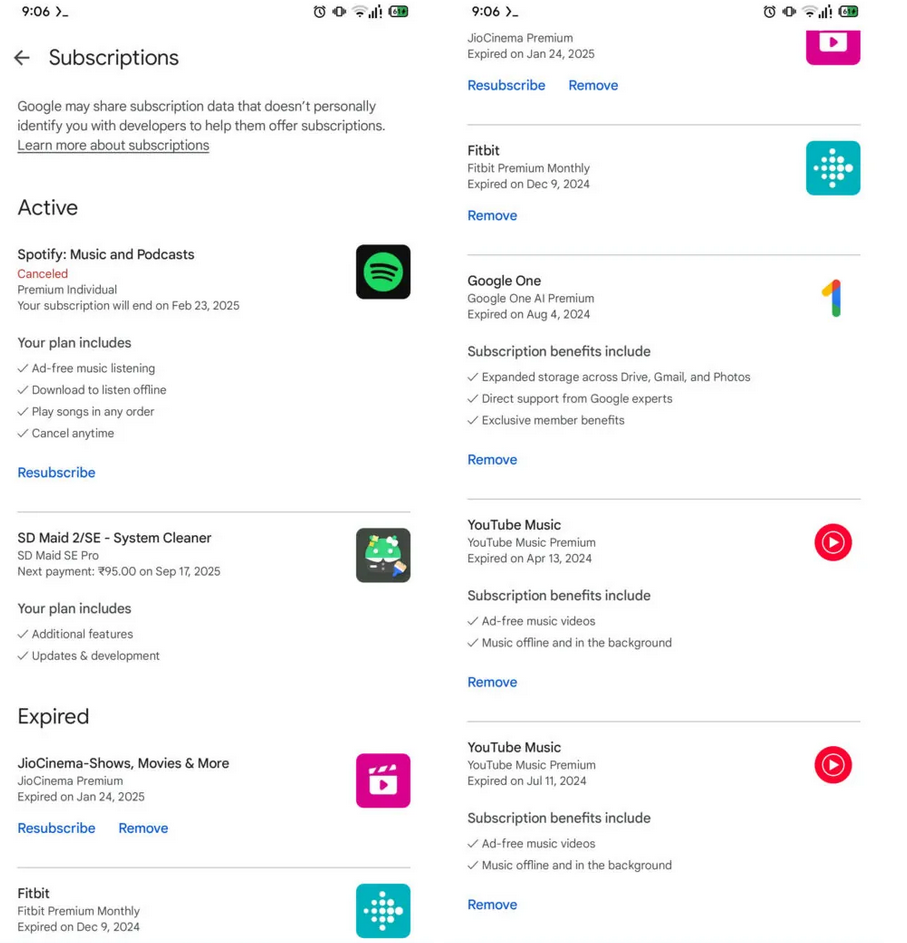Image resolution: width=907 pixels, height=943 pixels.
Task: Remove YouTube Music expired on Apr 13, 2024
Action: click(492, 682)
